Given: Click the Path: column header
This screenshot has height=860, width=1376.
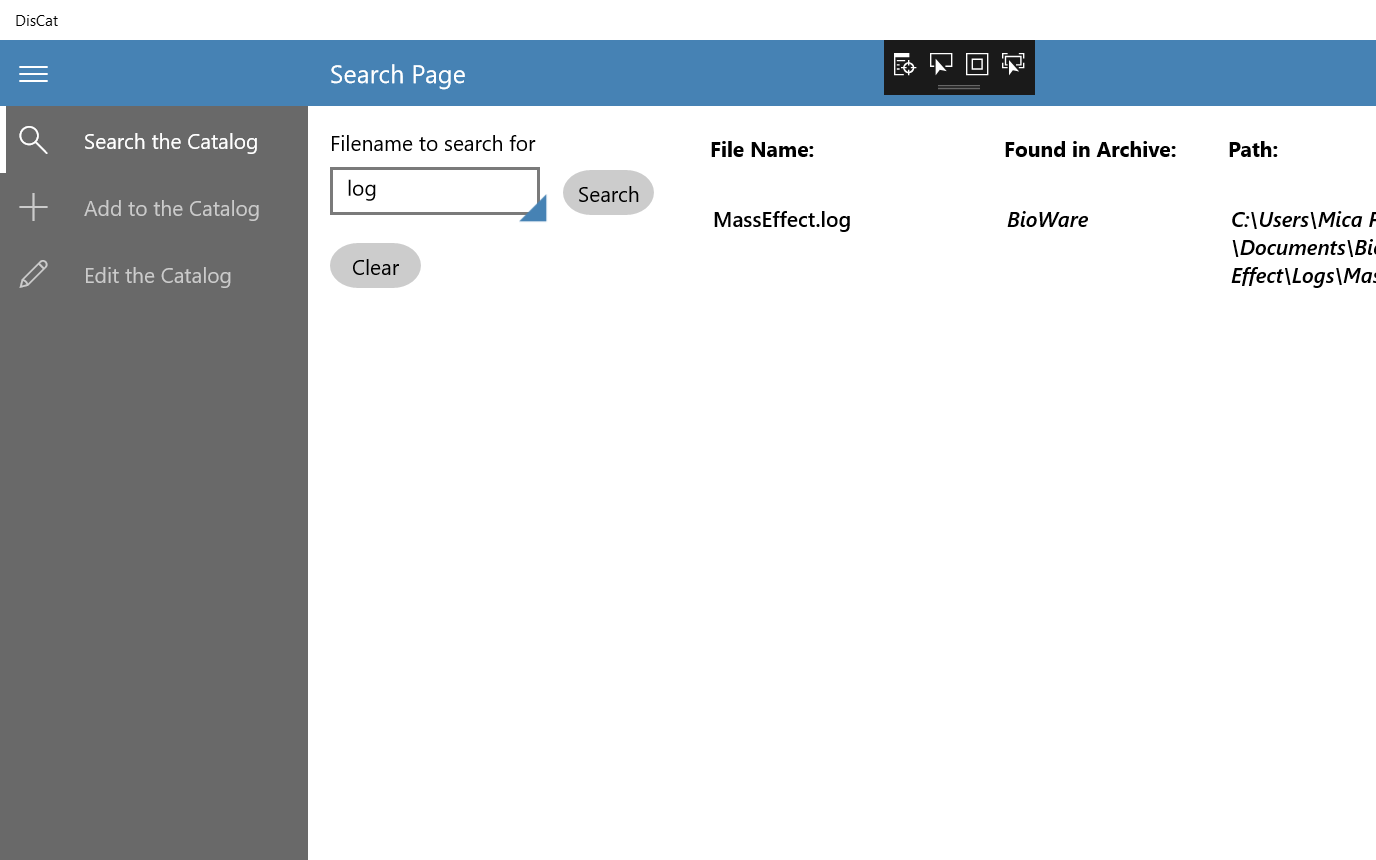Looking at the screenshot, I should click(1253, 149).
